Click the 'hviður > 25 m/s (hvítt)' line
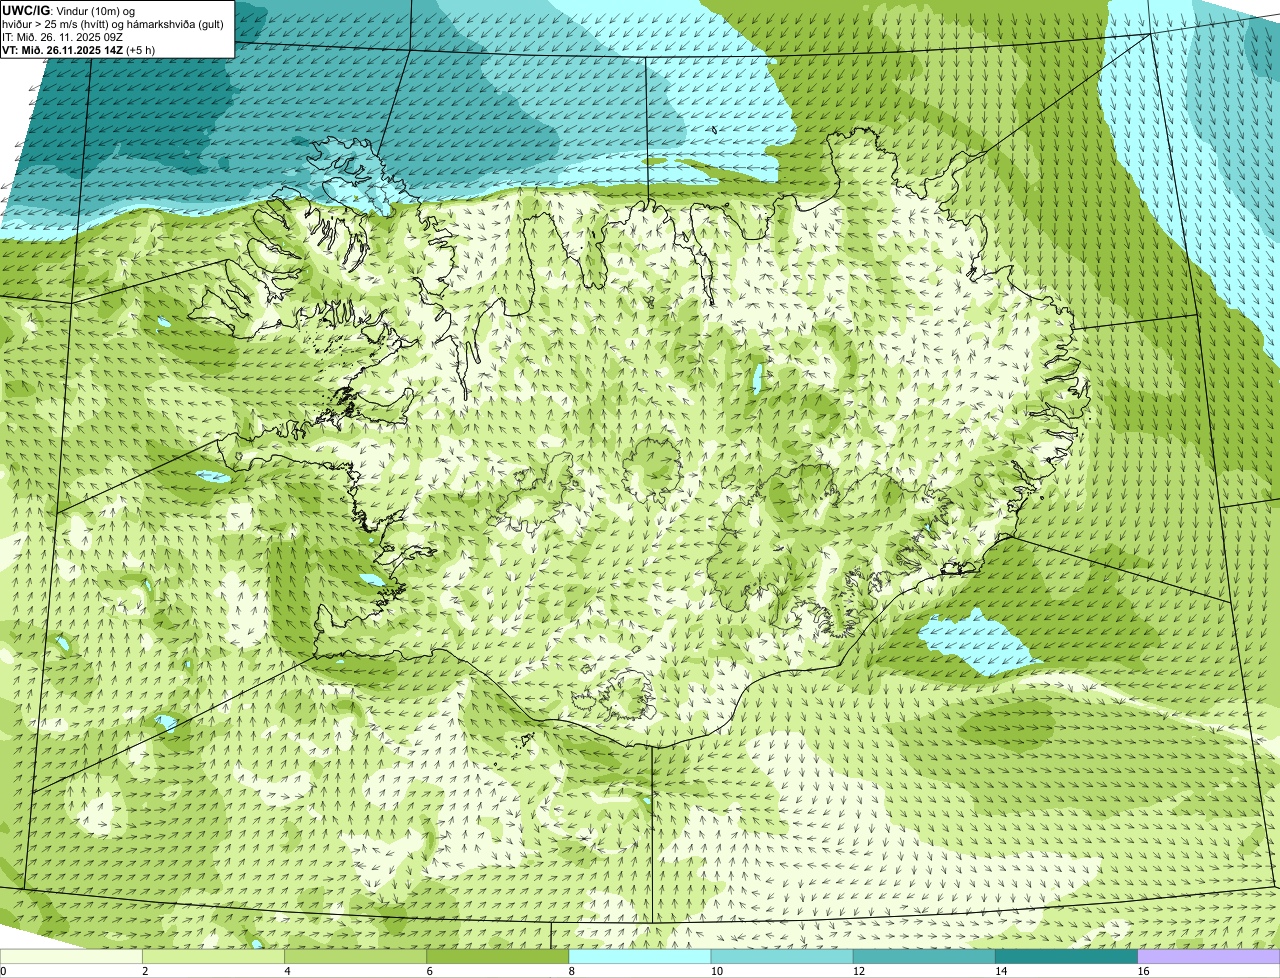 point(113,23)
